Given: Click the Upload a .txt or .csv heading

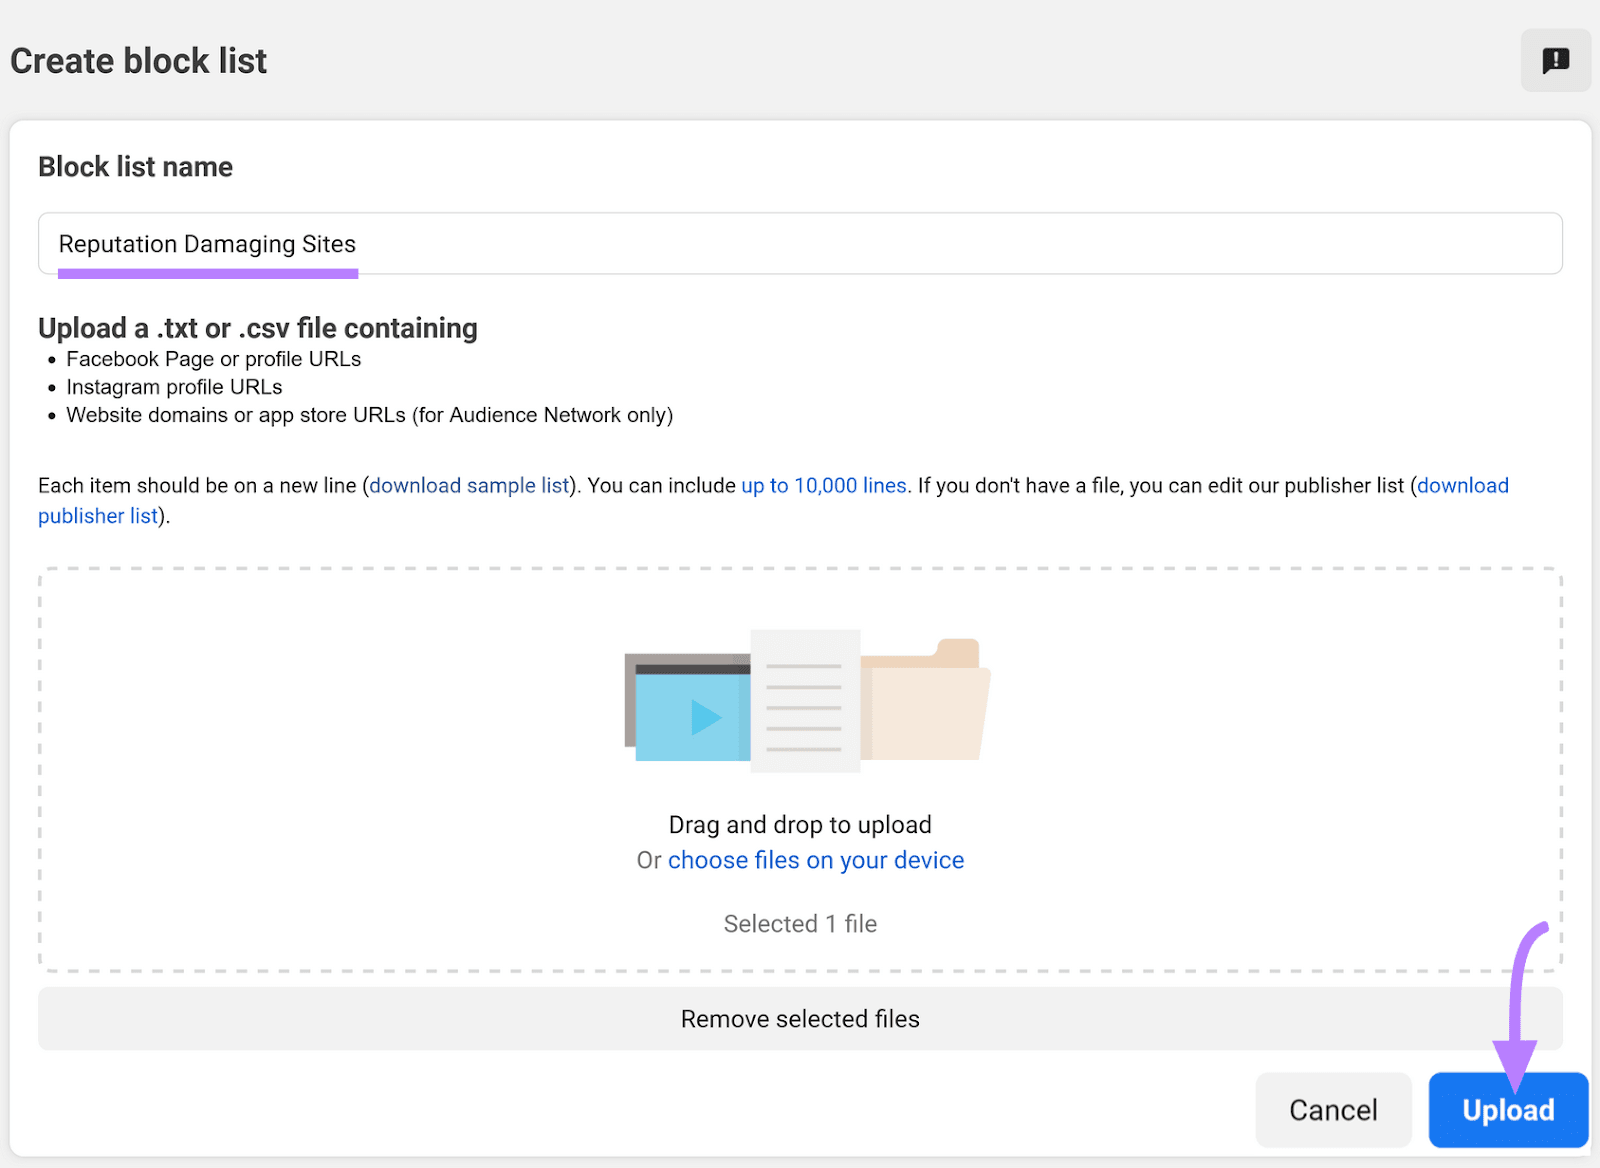Looking at the screenshot, I should point(258,328).
